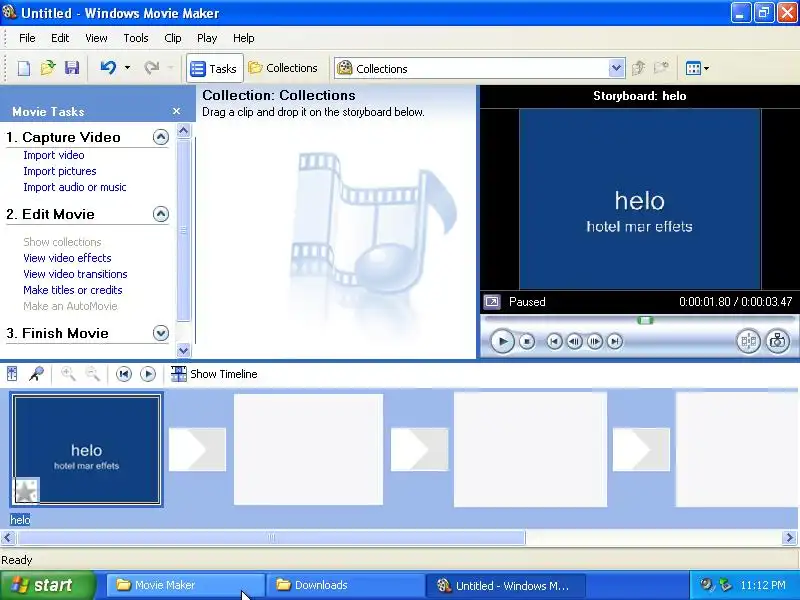Click the New Project toolbar icon
This screenshot has height=600, width=800.
pos(23,68)
